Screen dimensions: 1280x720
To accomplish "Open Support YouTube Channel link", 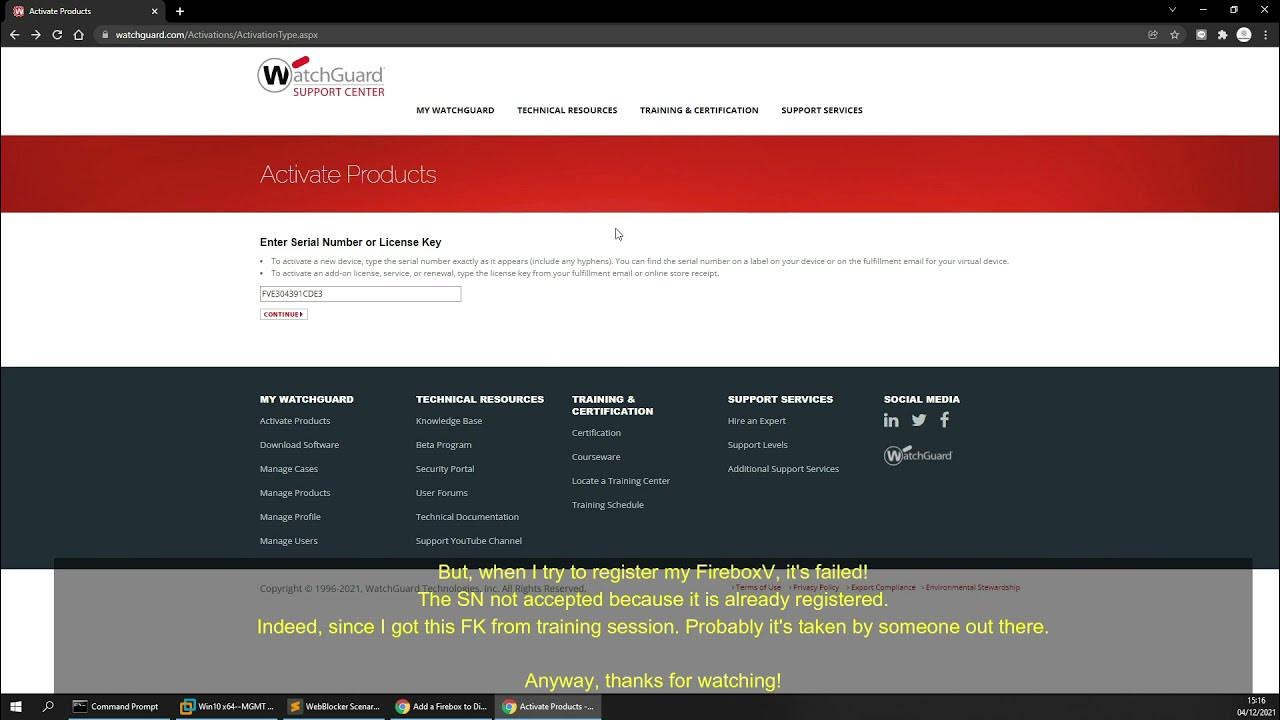I will tap(469, 541).
